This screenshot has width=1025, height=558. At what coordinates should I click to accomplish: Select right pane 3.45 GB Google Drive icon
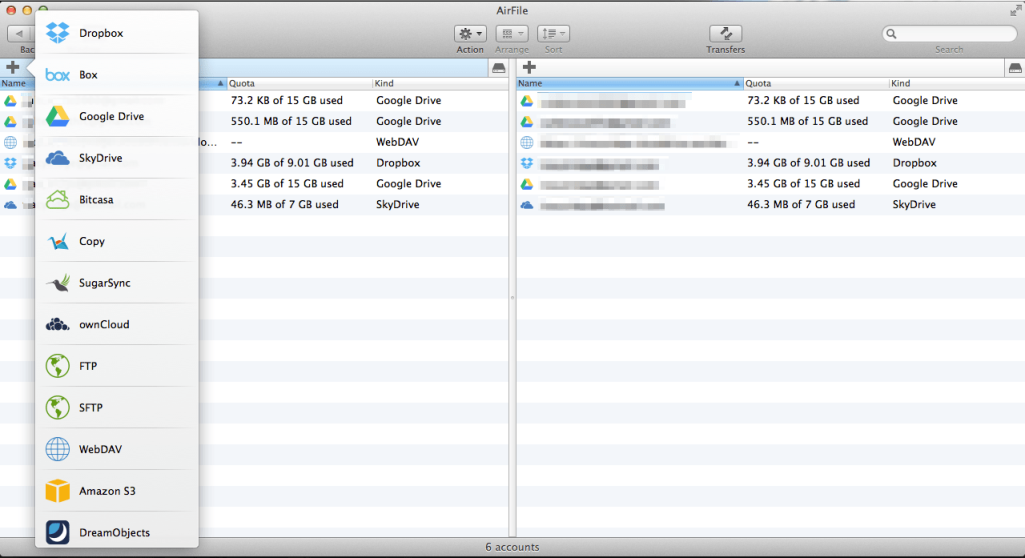pyautogui.click(x=527, y=184)
